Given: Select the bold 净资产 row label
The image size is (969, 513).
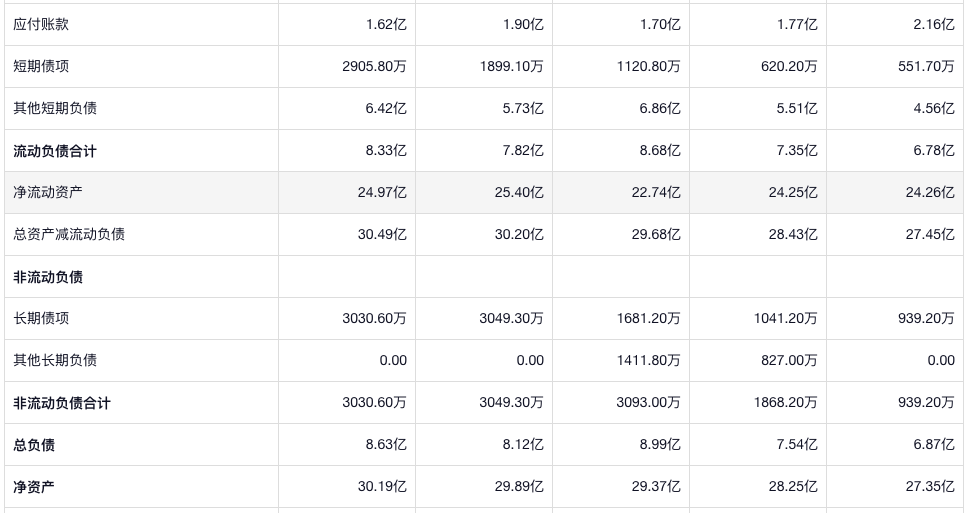Looking at the screenshot, I should 34,487.
